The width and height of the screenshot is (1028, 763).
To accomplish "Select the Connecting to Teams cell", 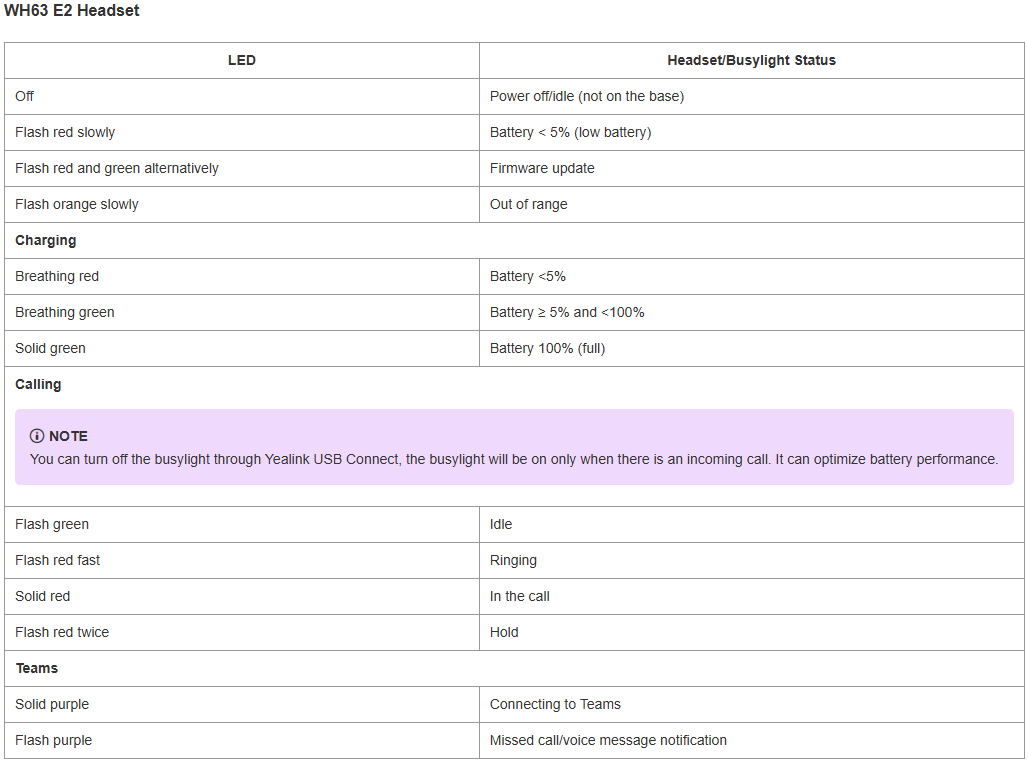I will [x=555, y=704].
